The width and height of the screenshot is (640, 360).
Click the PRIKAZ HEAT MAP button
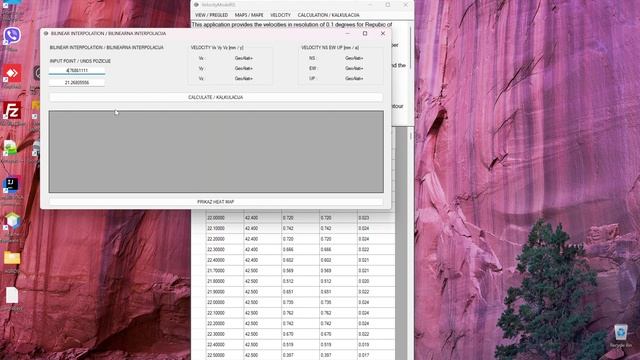pyautogui.click(x=216, y=202)
